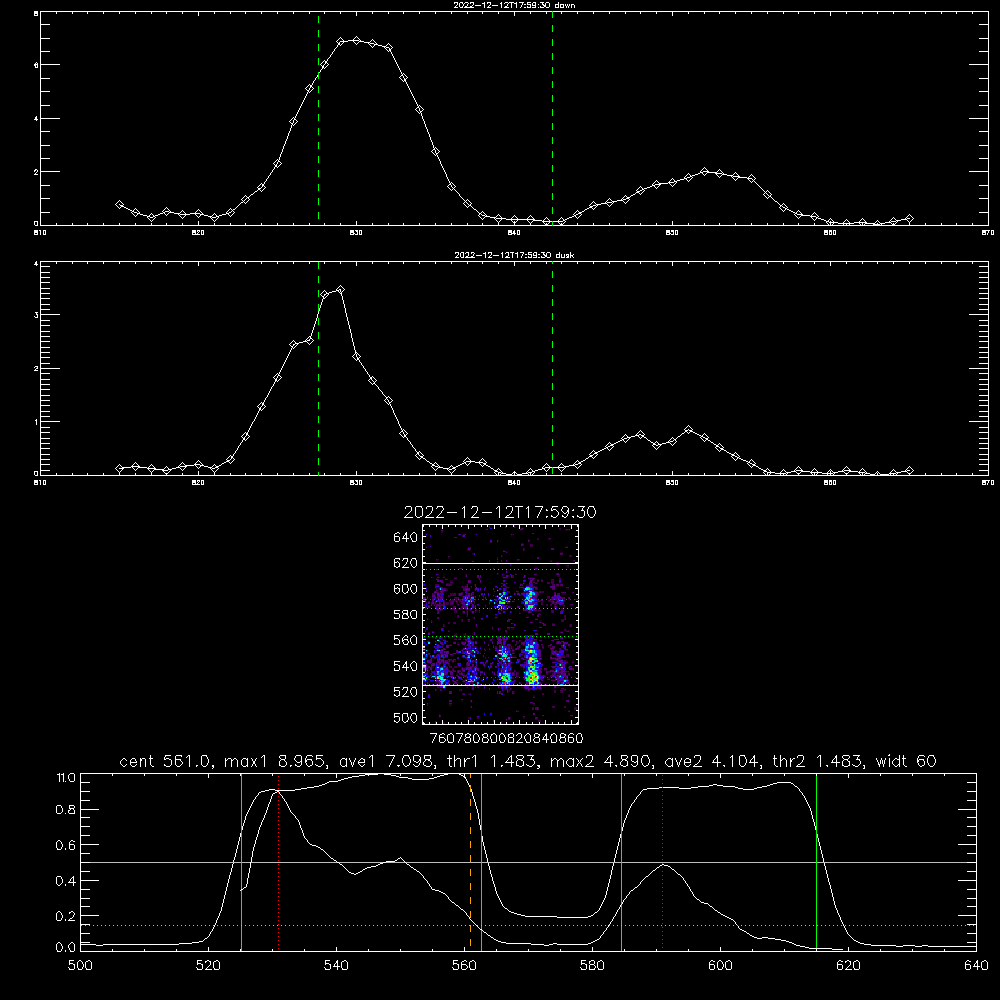
Task: Click the '760780800820840860' x-axis labels under image
Action: pos(506,739)
